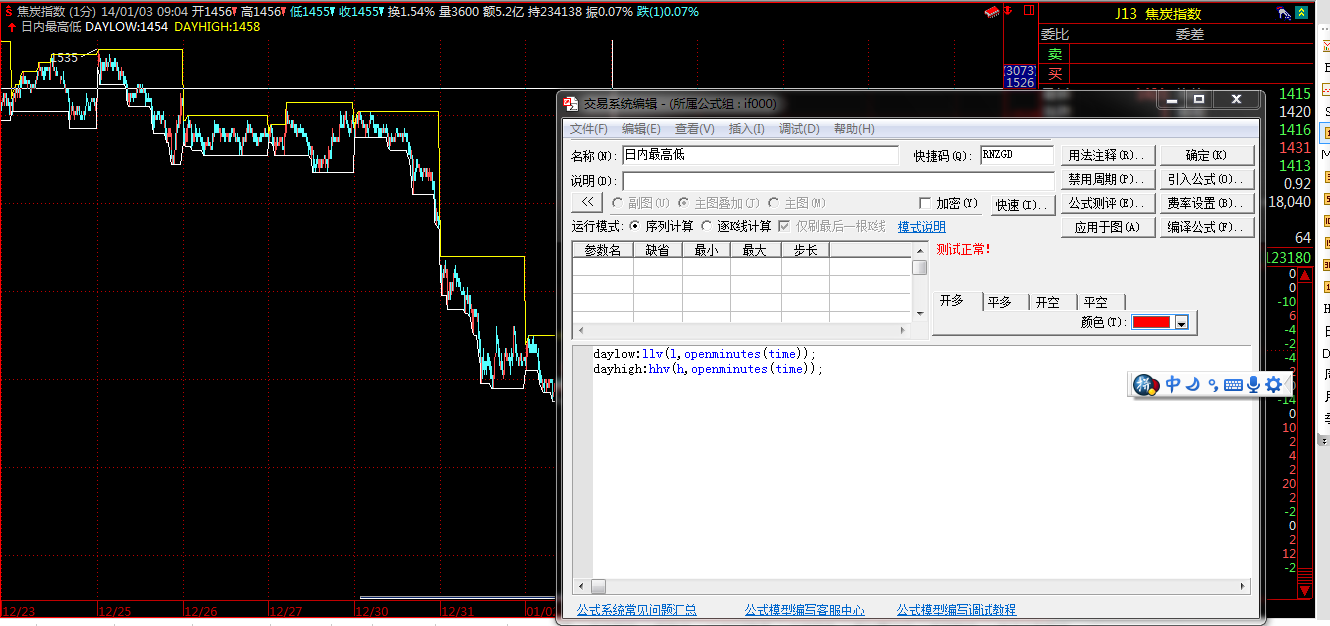Open 公式系统常见问题汇总 link

click(637, 610)
